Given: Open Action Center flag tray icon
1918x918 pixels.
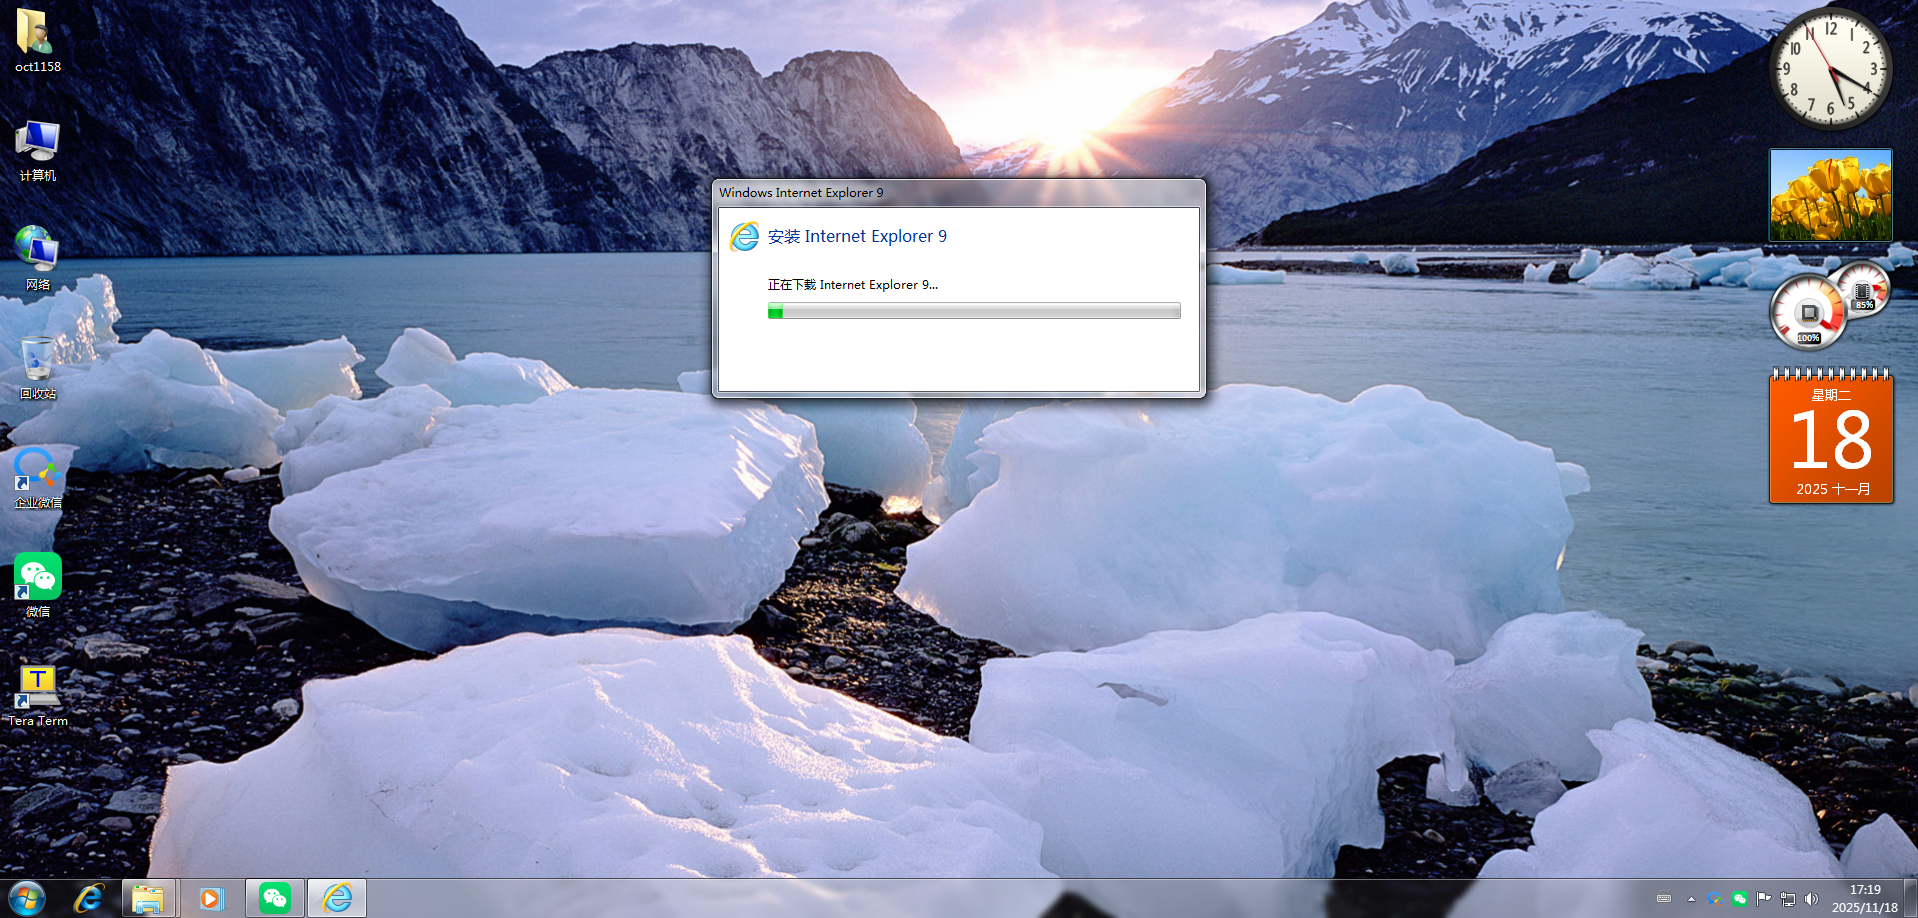Looking at the screenshot, I should point(1763,899).
